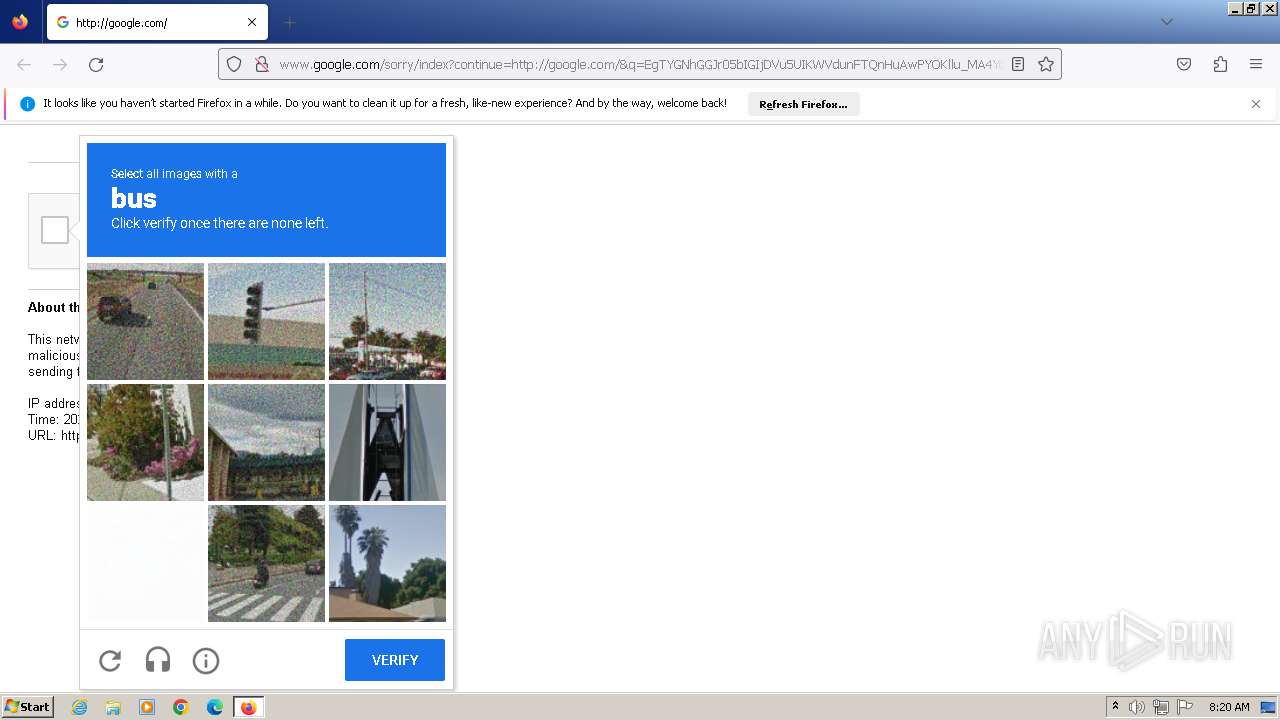
Task: Open a new tab with plus
Action: pos(289,22)
